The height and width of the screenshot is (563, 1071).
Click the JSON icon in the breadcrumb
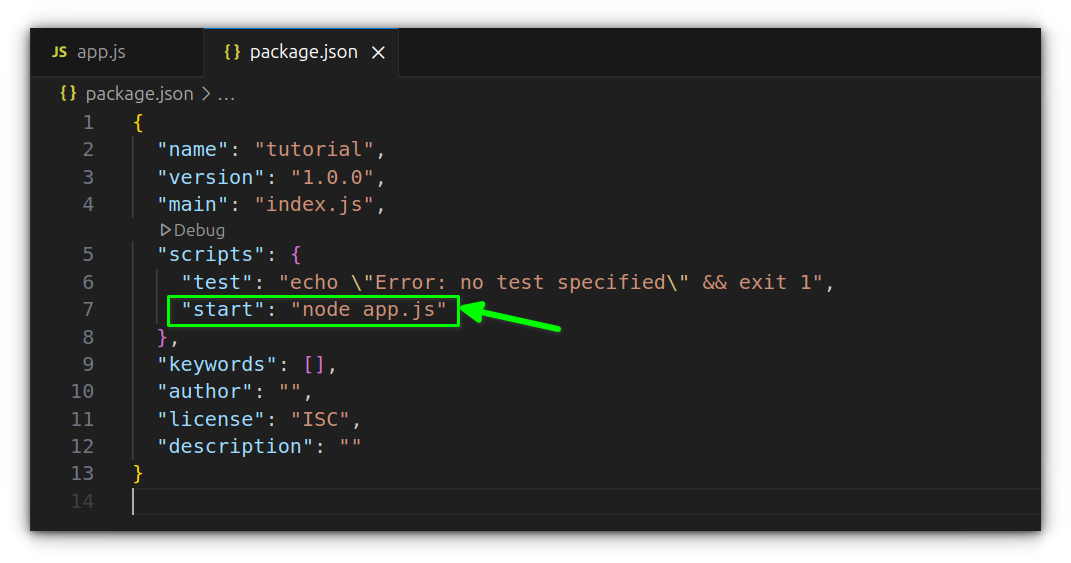pyautogui.click(x=68, y=94)
